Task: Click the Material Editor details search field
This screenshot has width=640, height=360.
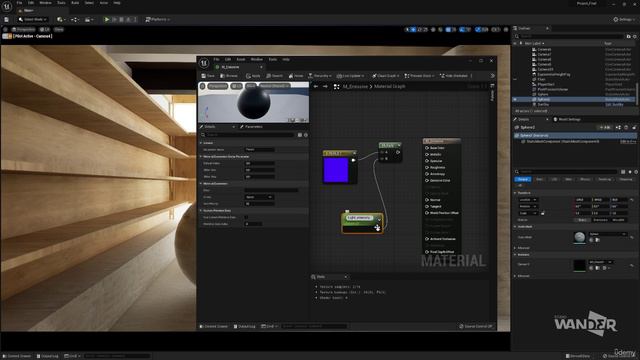Action: 250,135
